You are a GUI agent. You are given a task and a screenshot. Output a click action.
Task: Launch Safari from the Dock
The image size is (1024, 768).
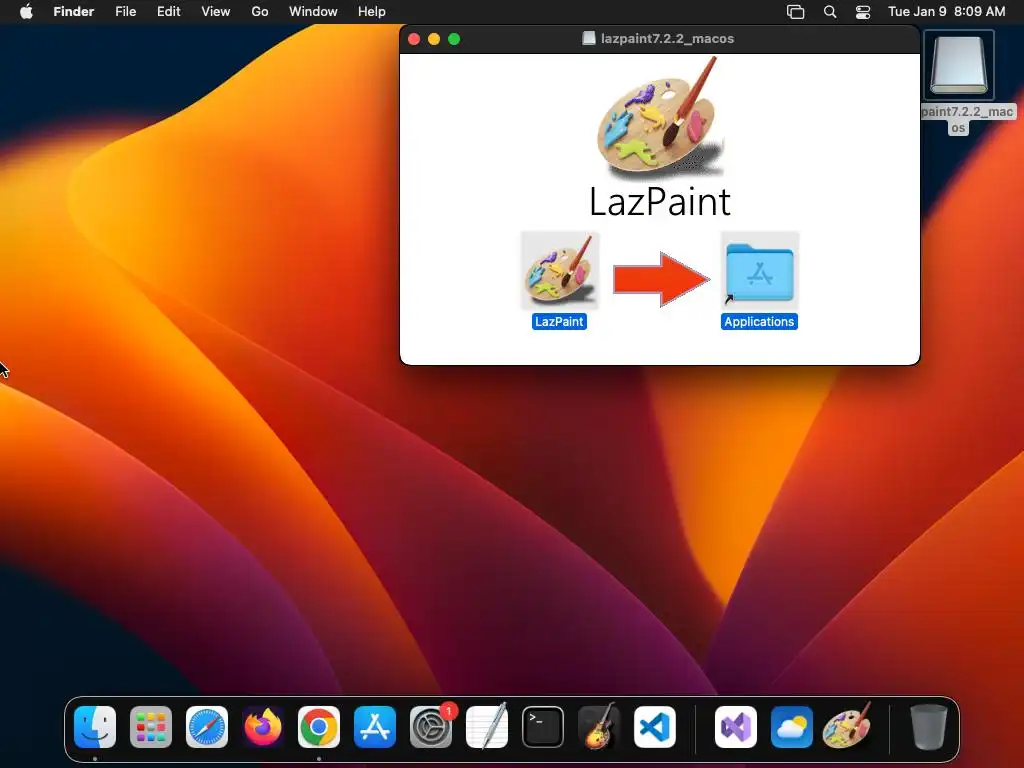point(207,727)
